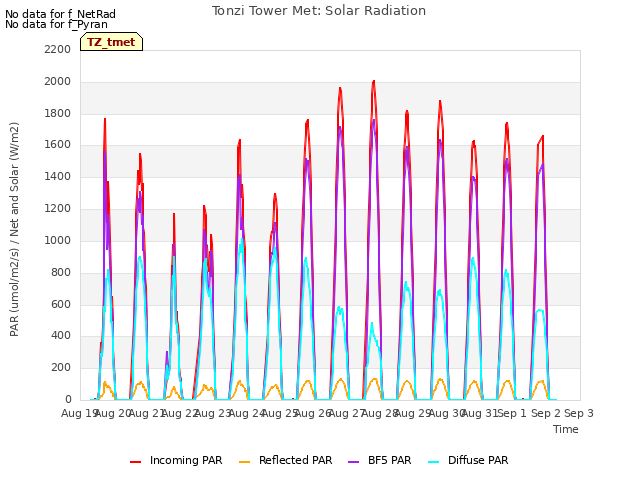Click the TZ_tmet label box
The image size is (640, 480).
click(x=111, y=42)
